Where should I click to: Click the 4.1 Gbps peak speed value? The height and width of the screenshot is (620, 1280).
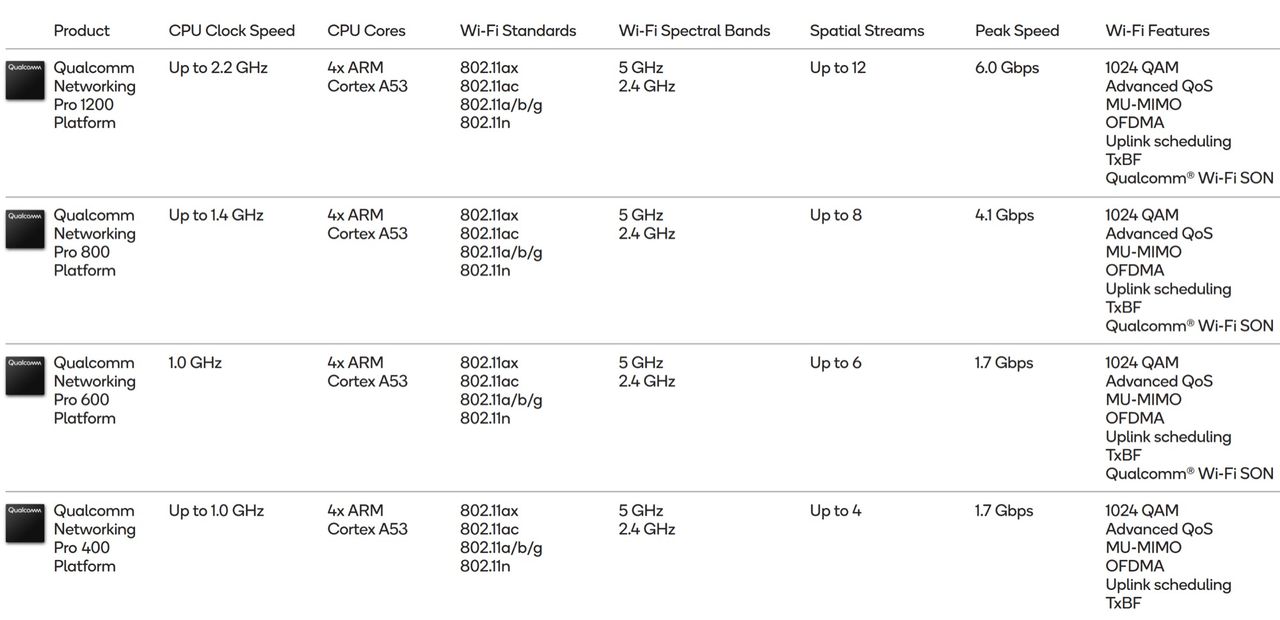click(x=1004, y=215)
